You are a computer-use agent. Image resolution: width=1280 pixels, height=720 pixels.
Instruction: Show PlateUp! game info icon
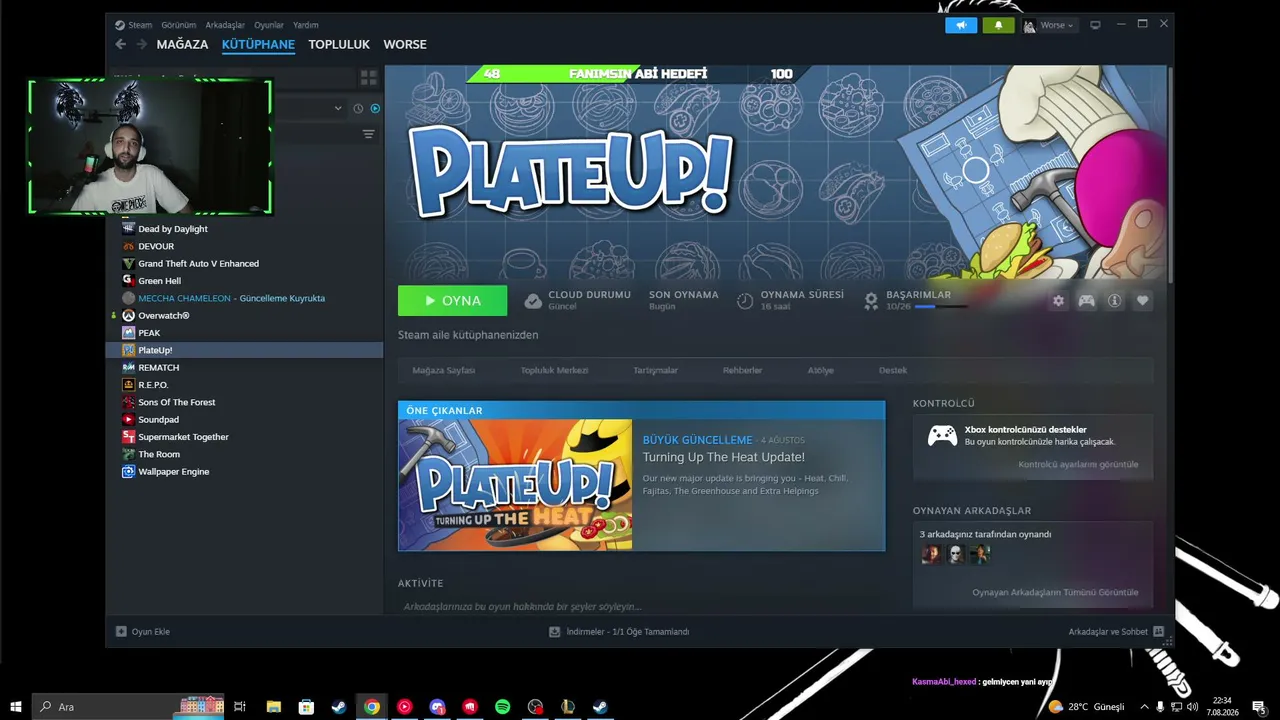1114,300
